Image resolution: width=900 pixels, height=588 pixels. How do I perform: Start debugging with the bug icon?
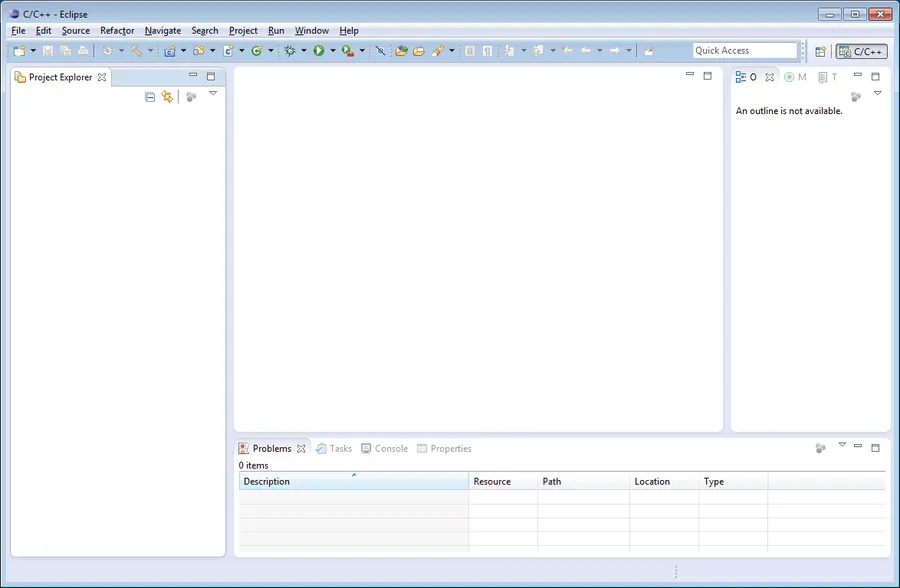(x=290, y=51)
